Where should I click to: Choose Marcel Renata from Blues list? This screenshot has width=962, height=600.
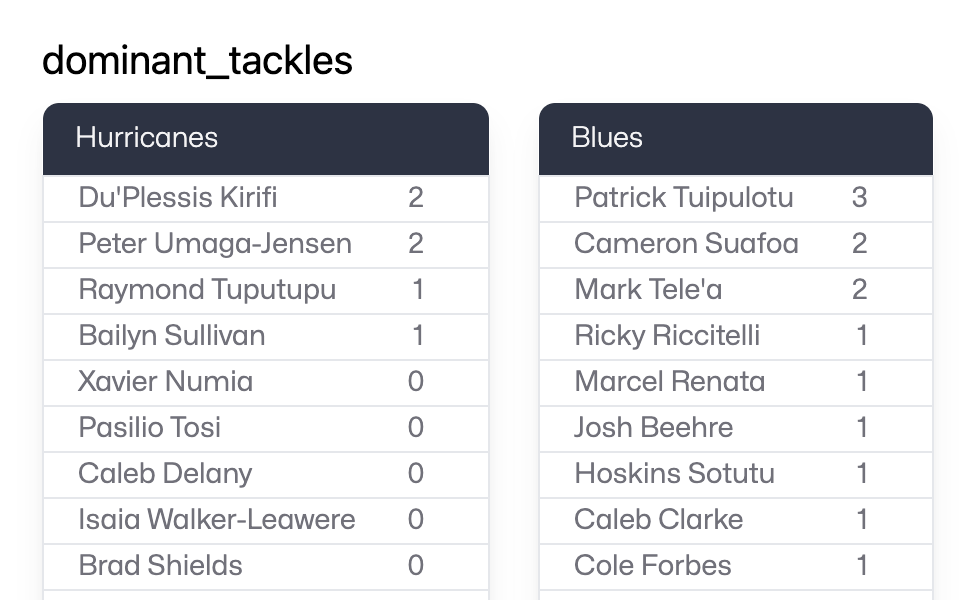click(670, 382)
